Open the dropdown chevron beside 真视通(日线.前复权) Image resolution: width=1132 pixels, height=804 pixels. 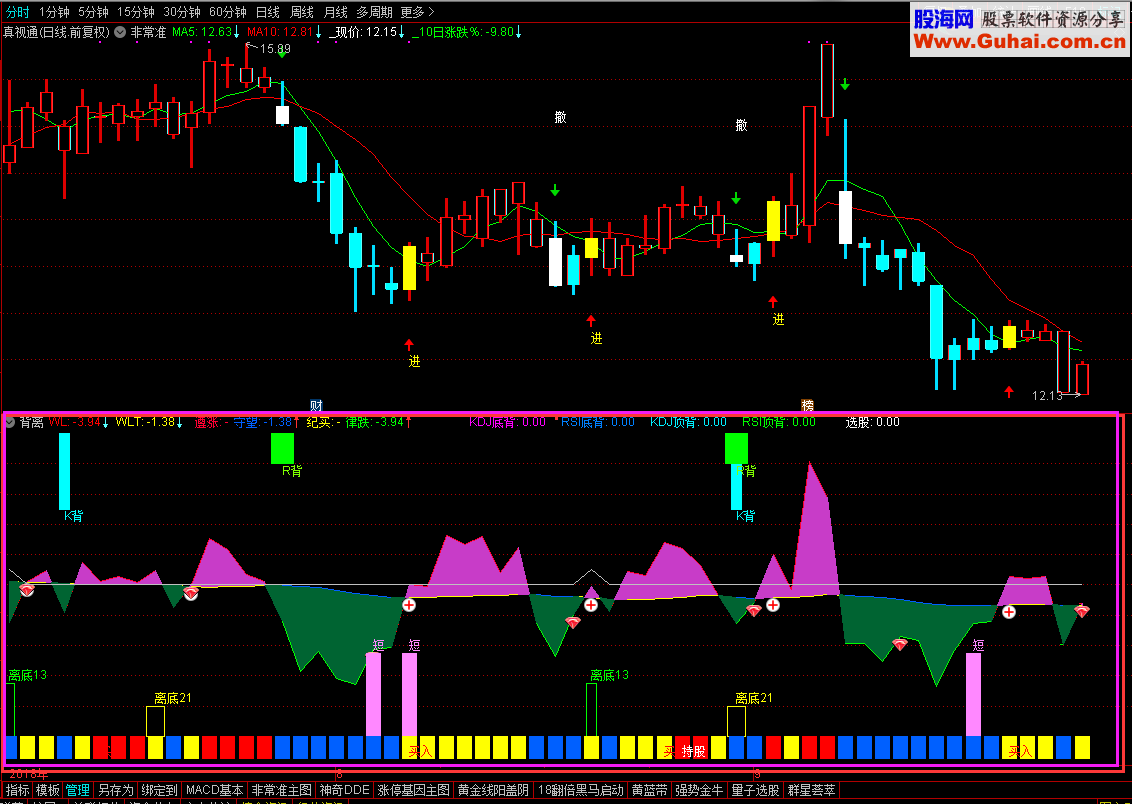tap(120, 32)
